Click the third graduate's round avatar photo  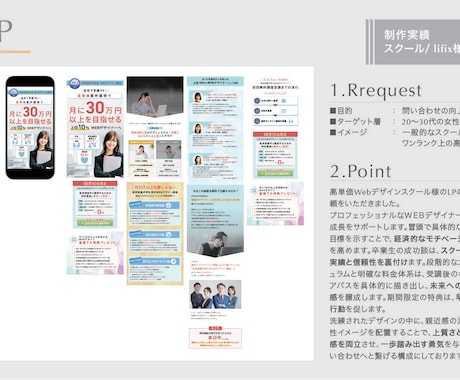tap(198, 160)
